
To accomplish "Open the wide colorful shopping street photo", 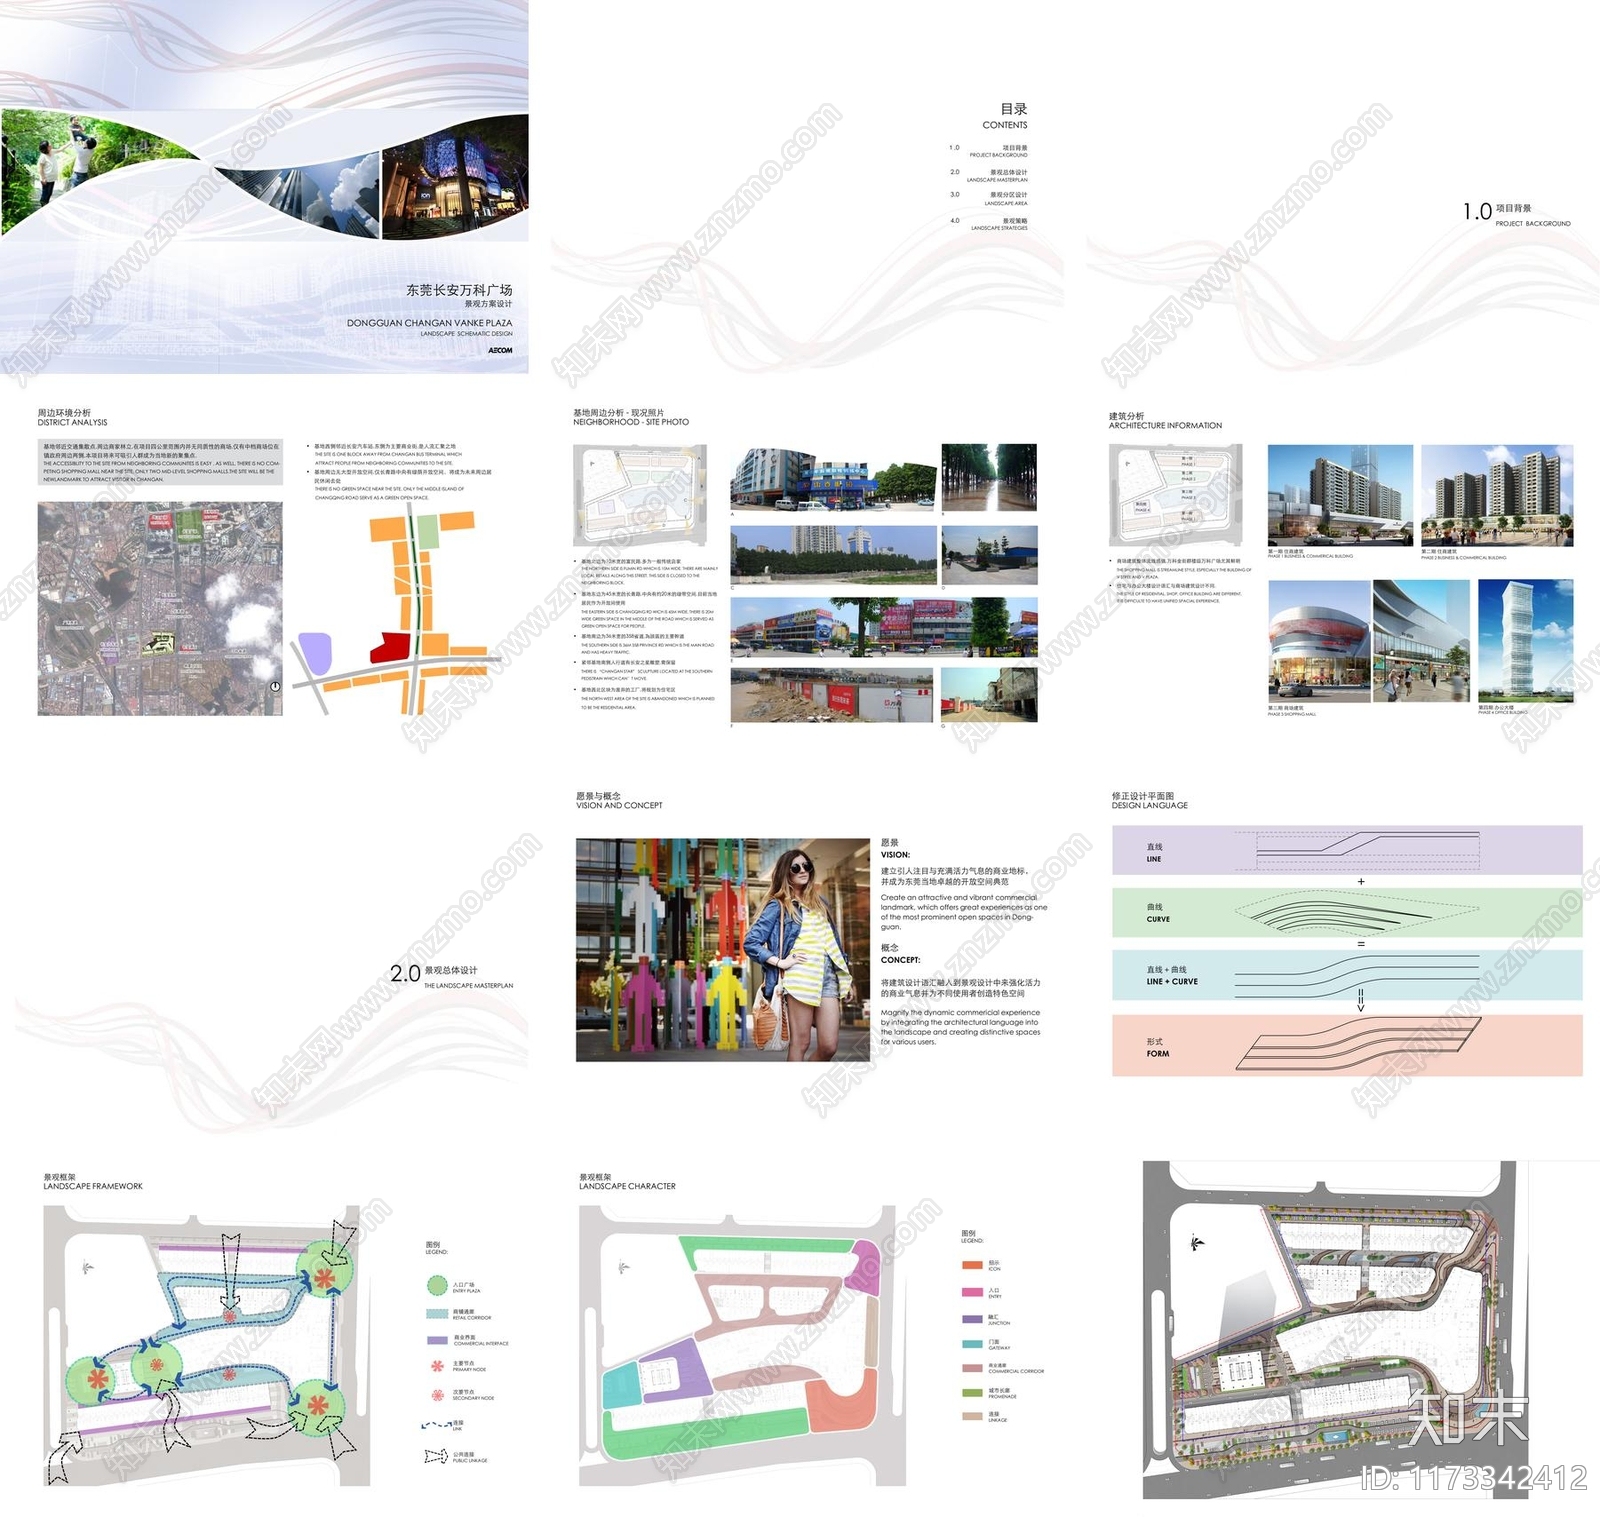I will (884, 627).
